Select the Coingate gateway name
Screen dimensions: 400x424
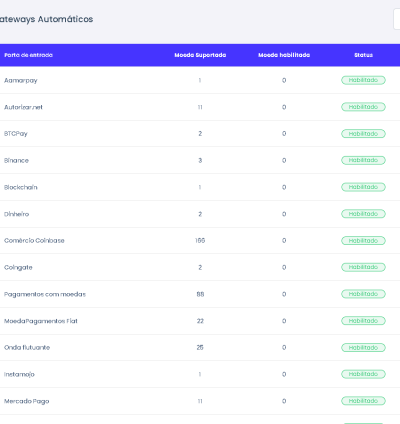coord(18,267)
